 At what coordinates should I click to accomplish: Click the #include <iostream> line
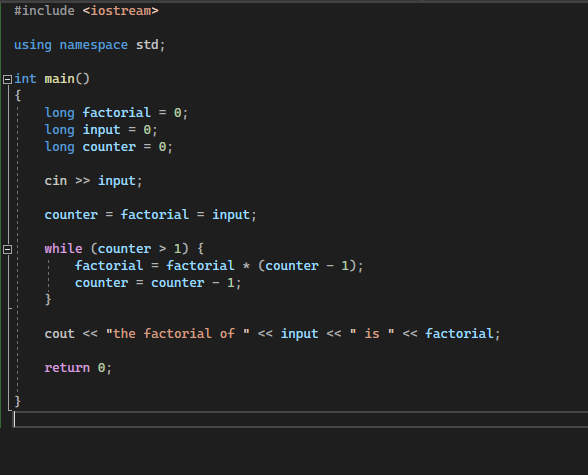click(x=86, y=11)
